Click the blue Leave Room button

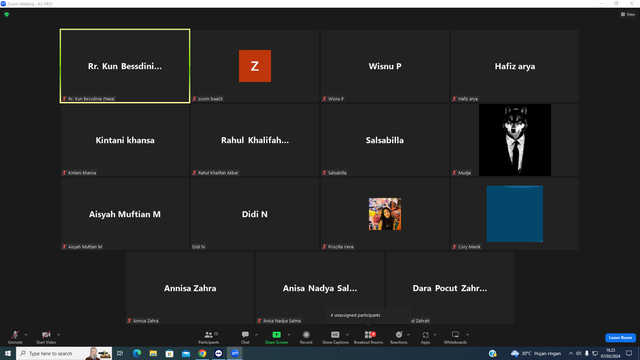click(620, 338)
